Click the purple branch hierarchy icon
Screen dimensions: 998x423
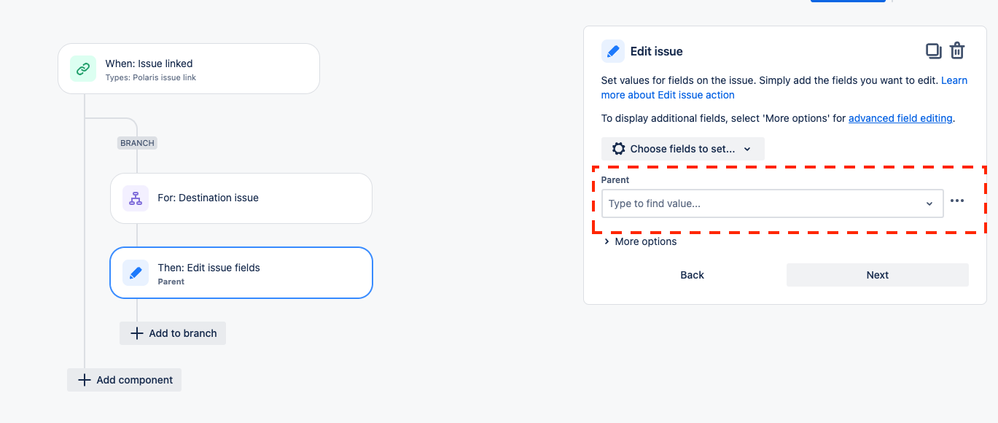[136, 198]
